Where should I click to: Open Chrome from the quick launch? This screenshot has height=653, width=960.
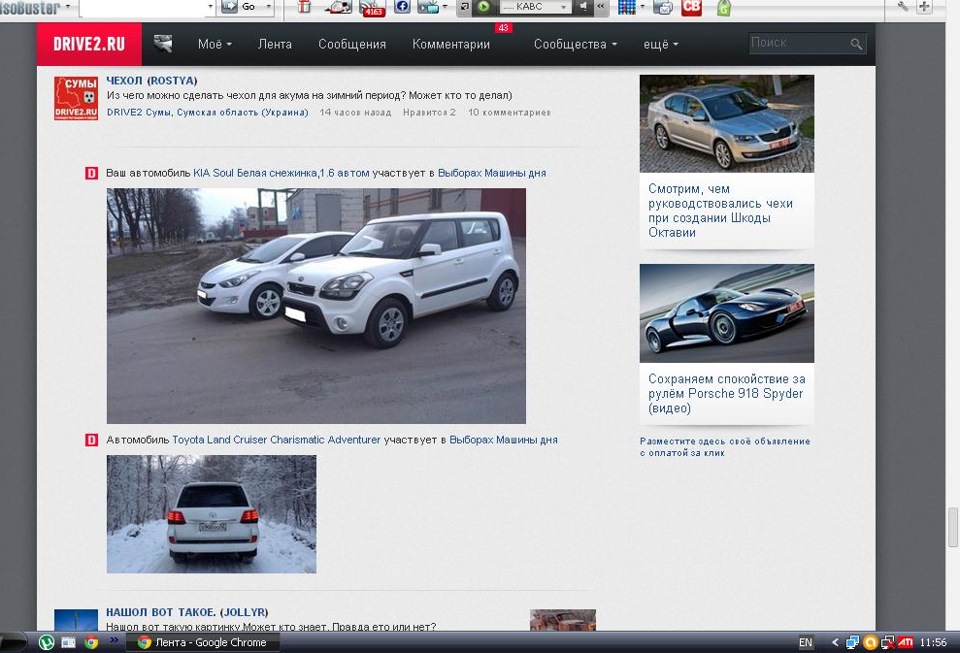coord(91,643)
